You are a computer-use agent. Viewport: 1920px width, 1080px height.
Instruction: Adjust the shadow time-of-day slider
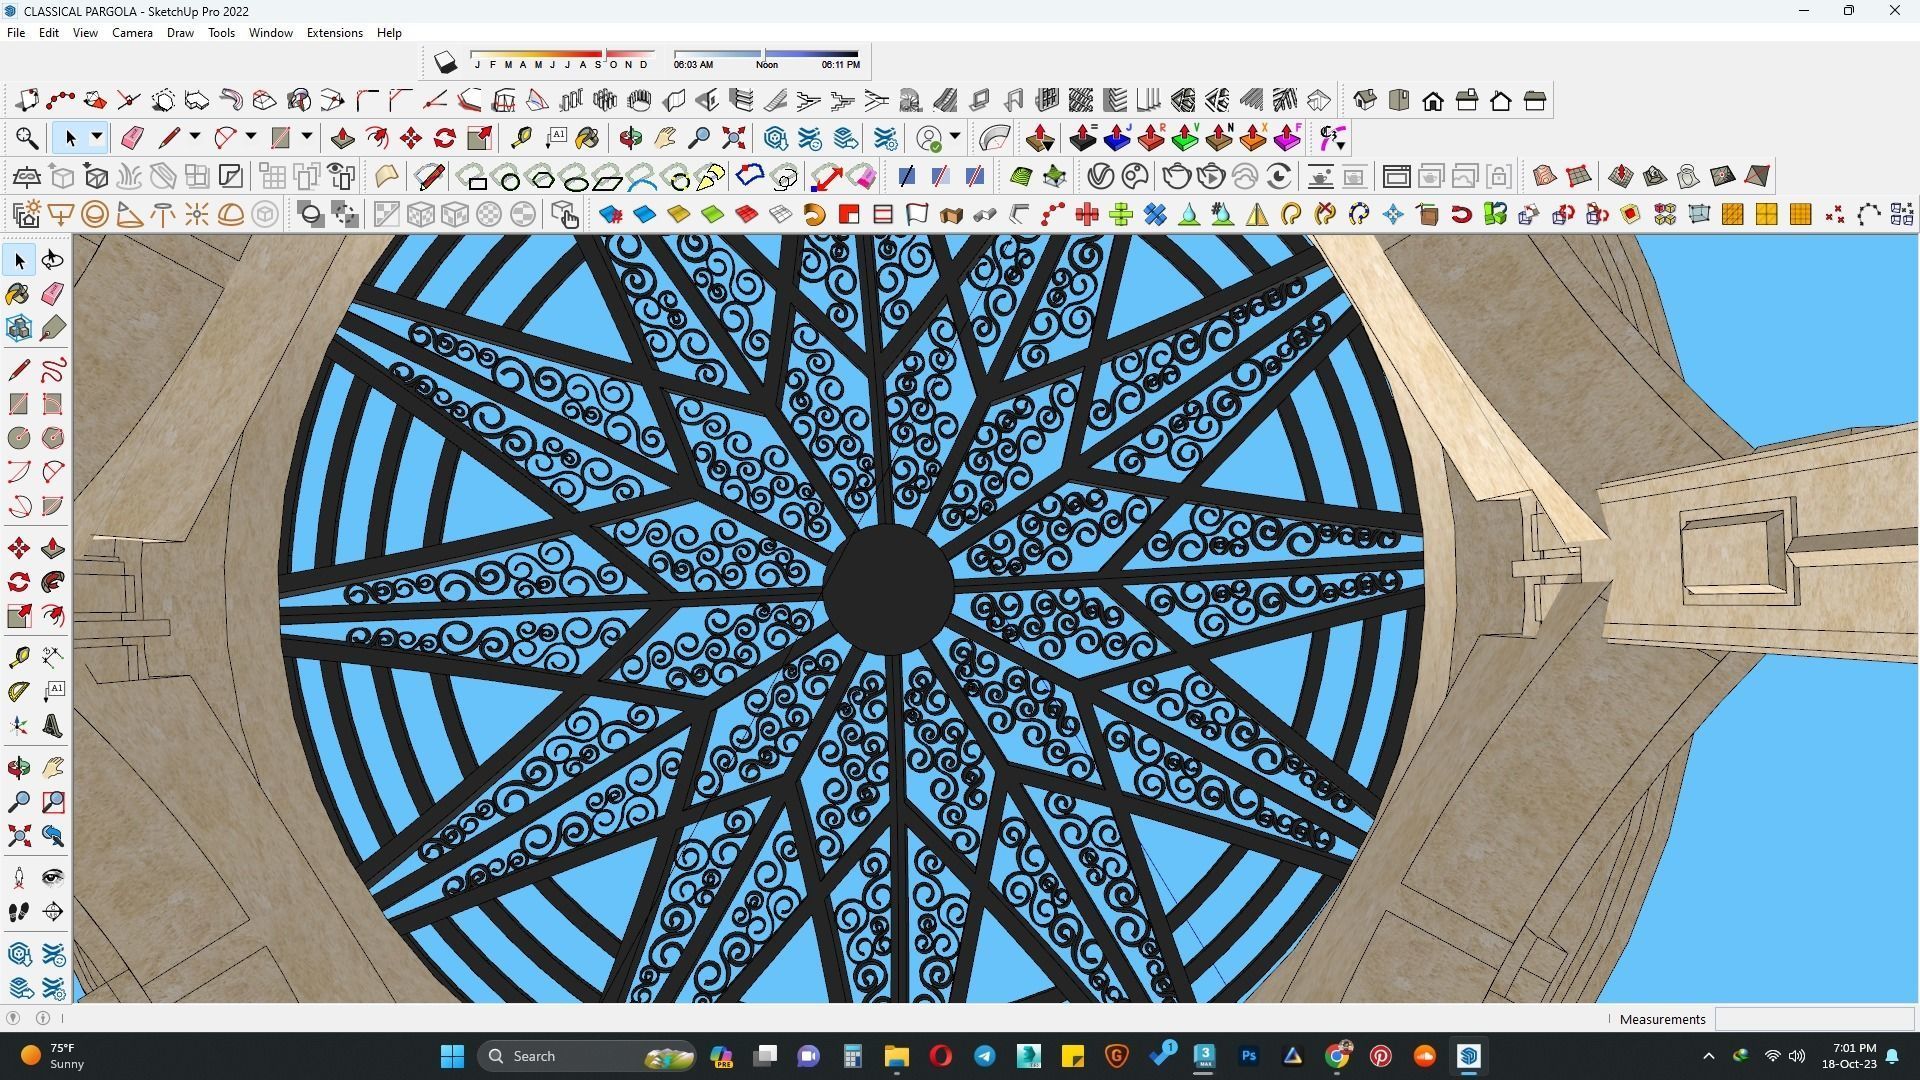point(765,53)
